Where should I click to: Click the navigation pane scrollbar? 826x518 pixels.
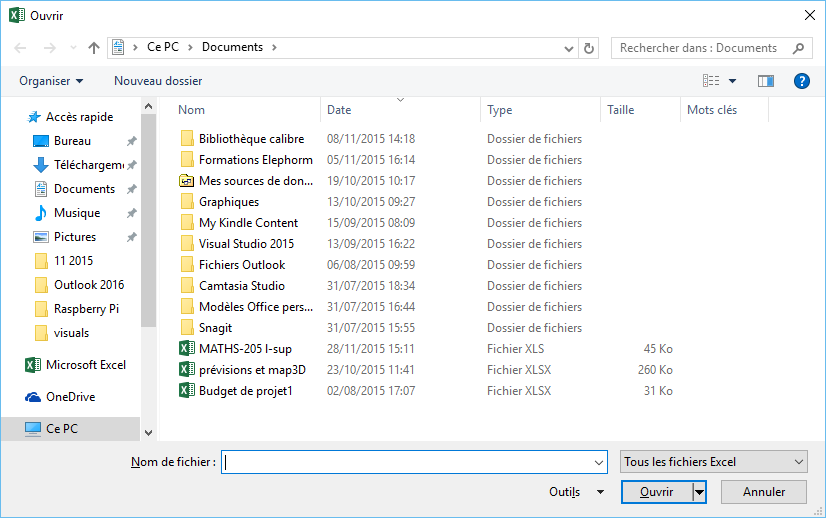pos(148,220)
